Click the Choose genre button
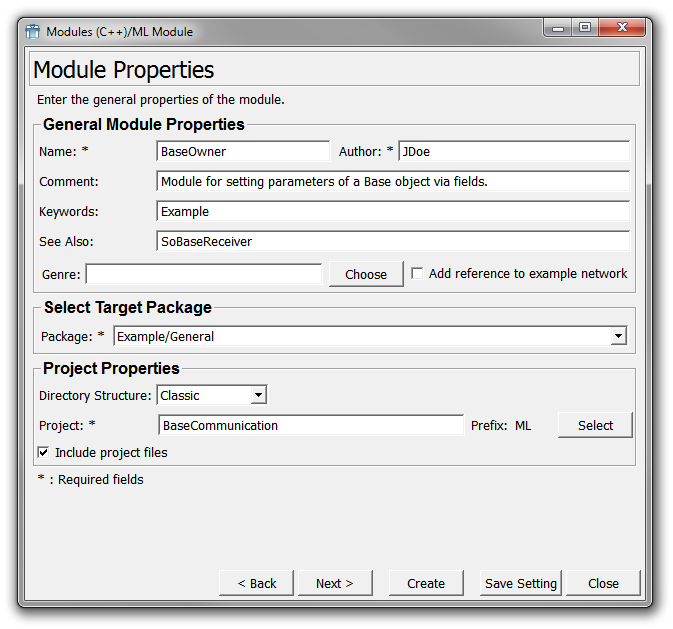Viewport: 673px width, 629px height. coord(366,274)
